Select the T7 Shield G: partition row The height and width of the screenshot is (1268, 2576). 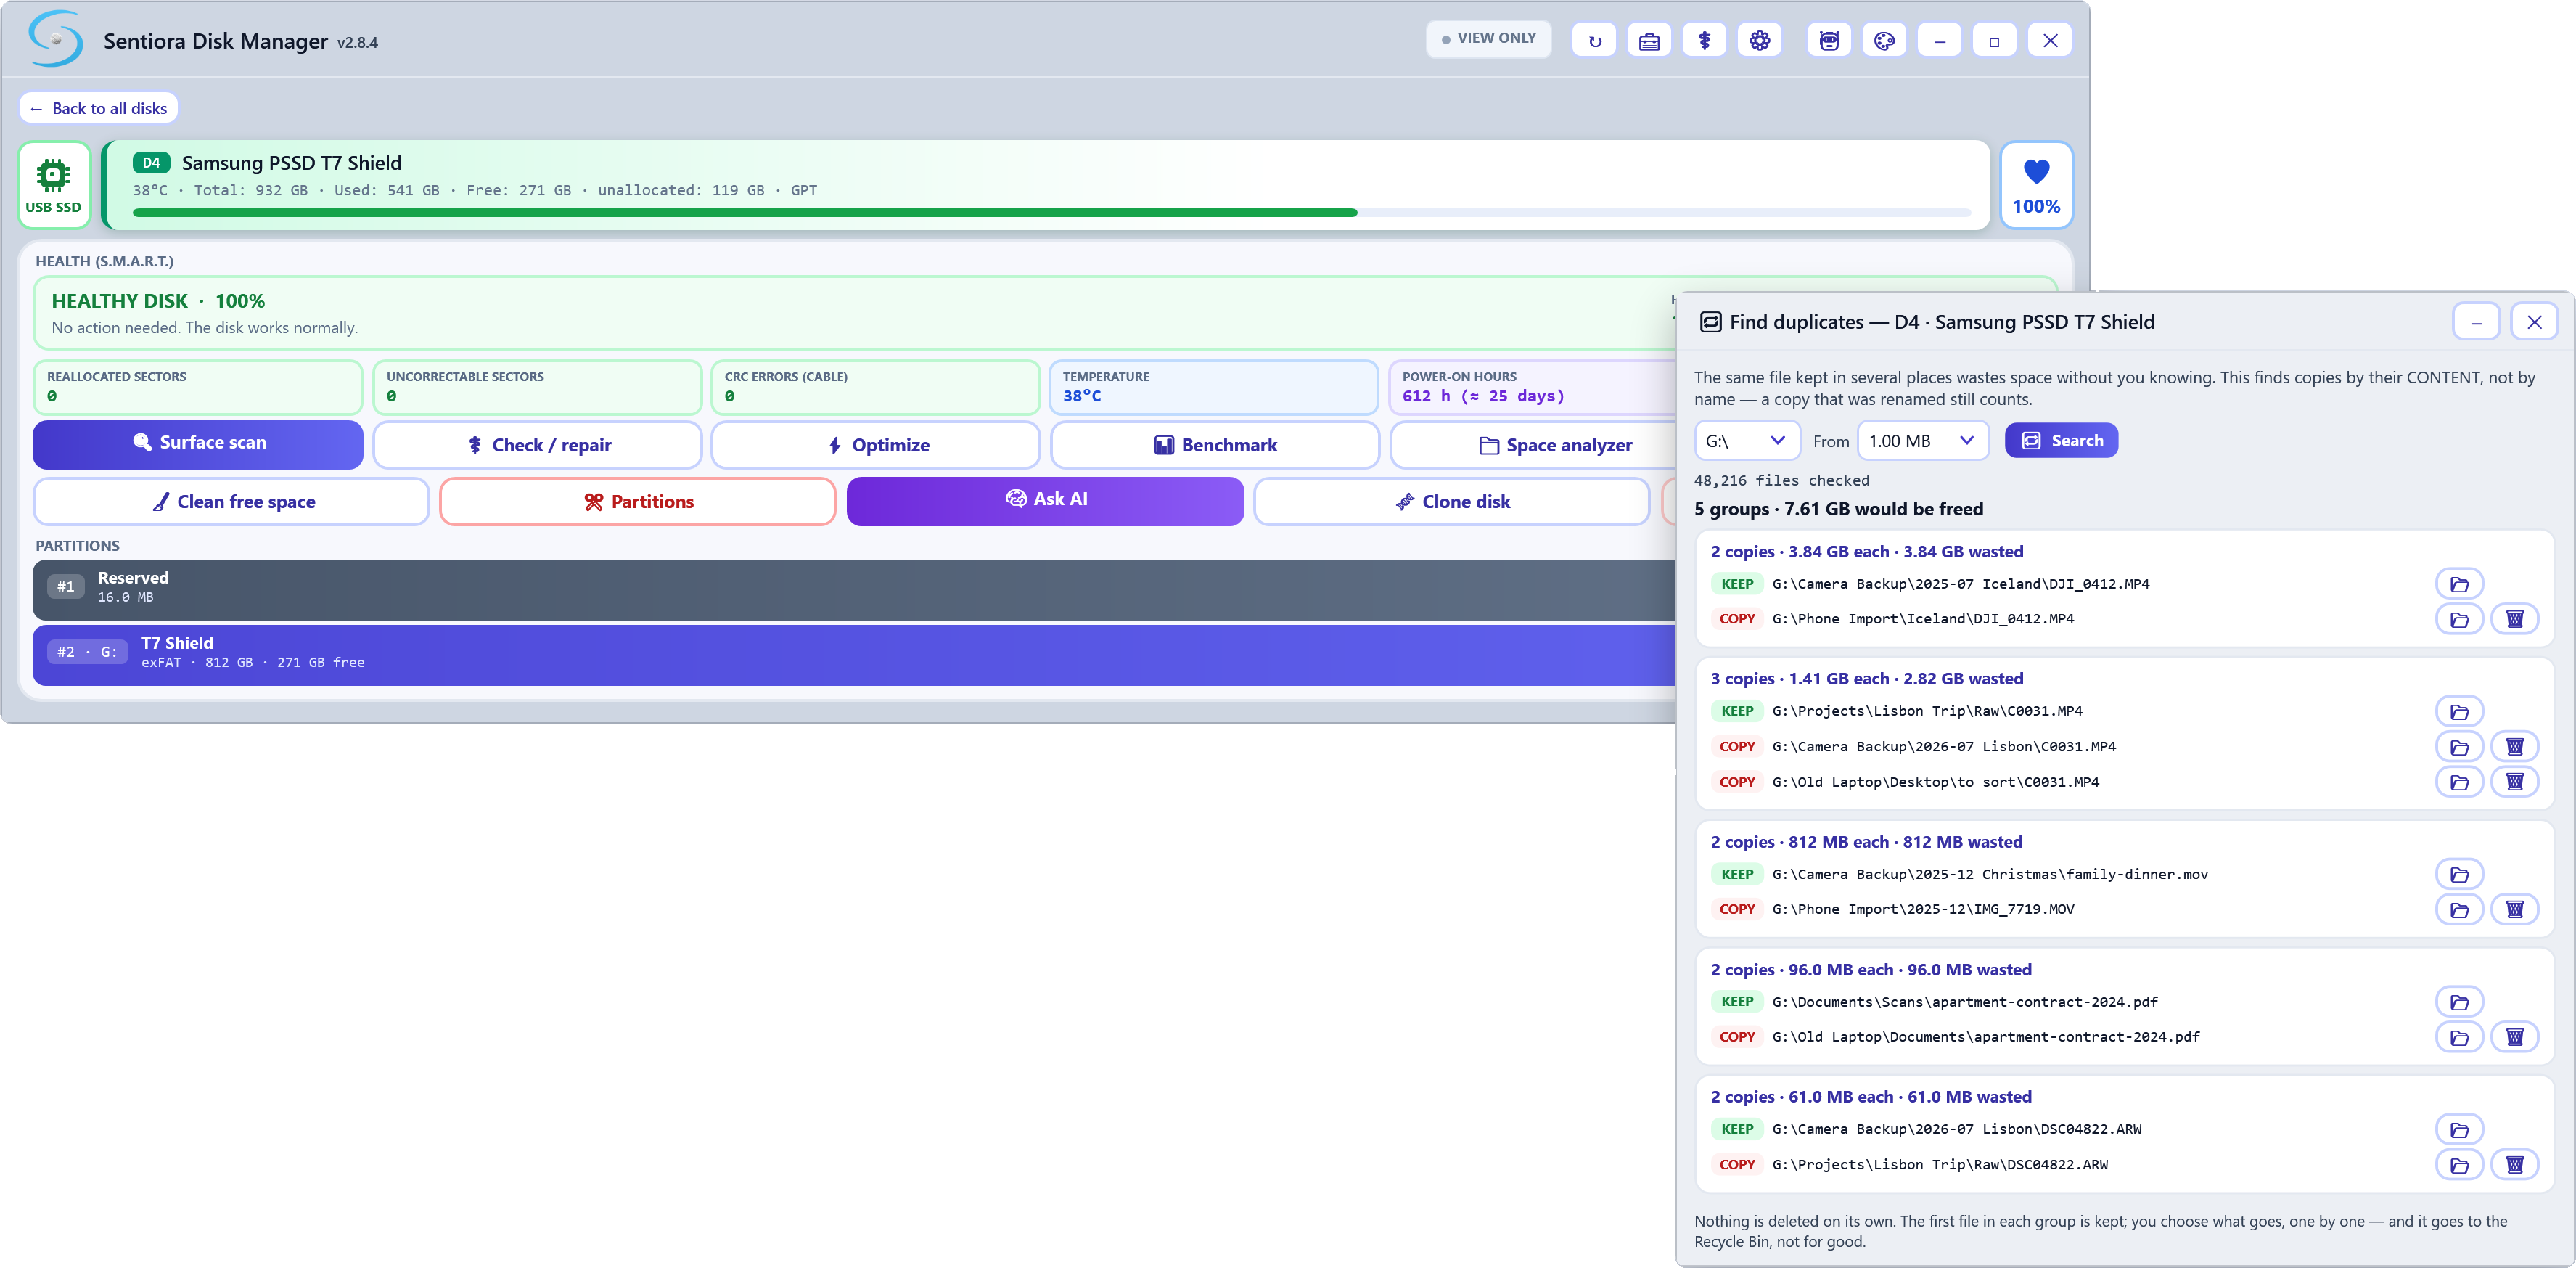tap(854, 655)
